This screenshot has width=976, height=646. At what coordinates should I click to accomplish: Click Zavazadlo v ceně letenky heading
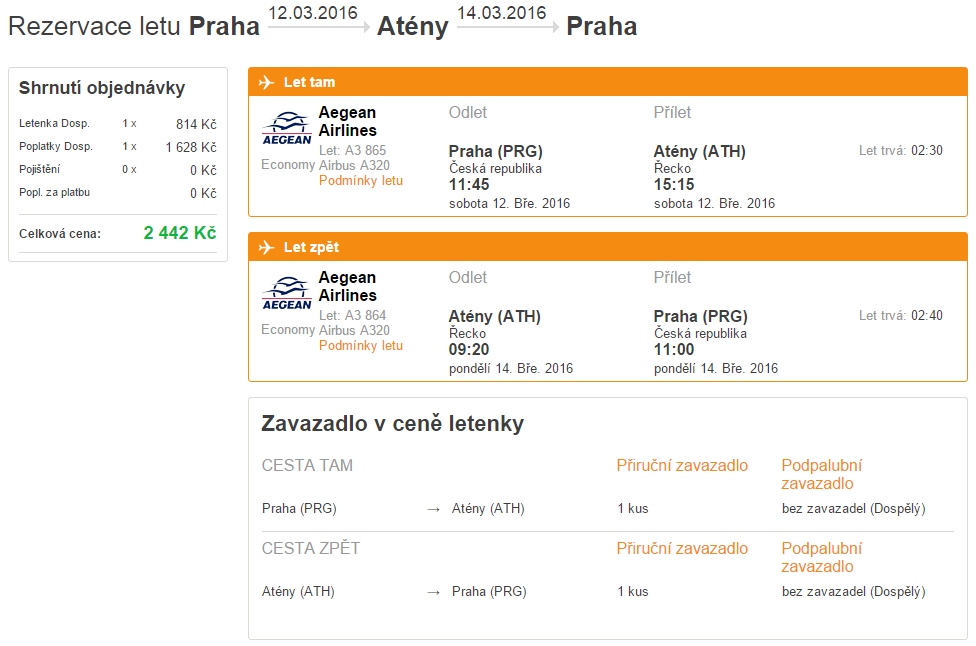tap(393, 423)
